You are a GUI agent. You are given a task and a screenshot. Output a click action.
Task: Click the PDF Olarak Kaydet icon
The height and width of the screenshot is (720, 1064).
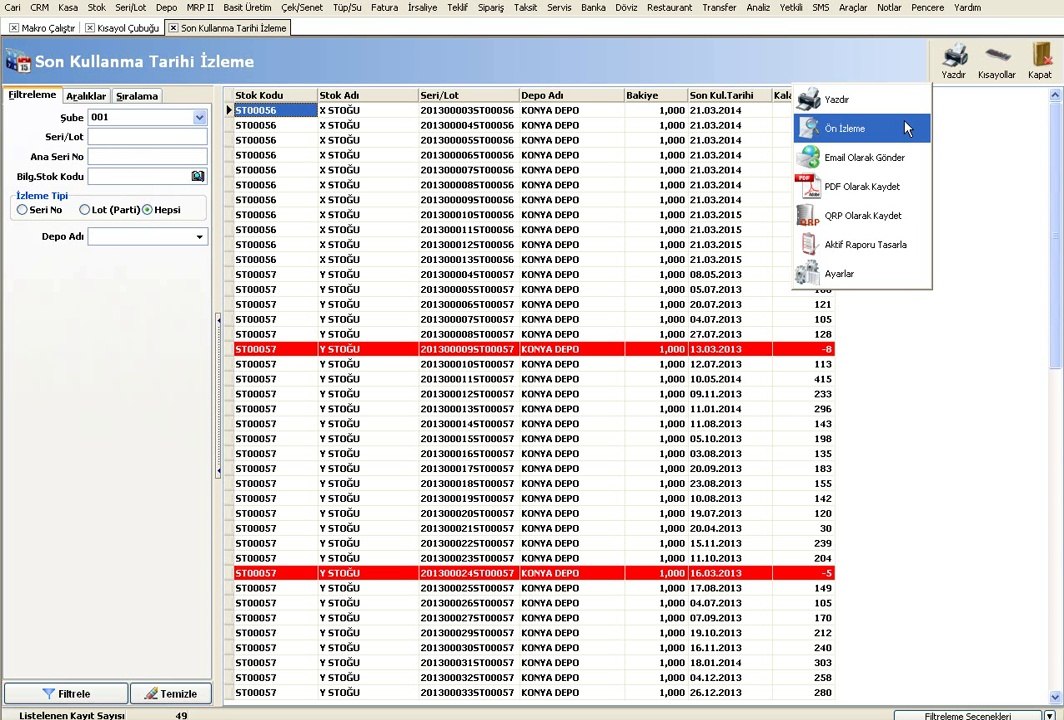point(808,187)
